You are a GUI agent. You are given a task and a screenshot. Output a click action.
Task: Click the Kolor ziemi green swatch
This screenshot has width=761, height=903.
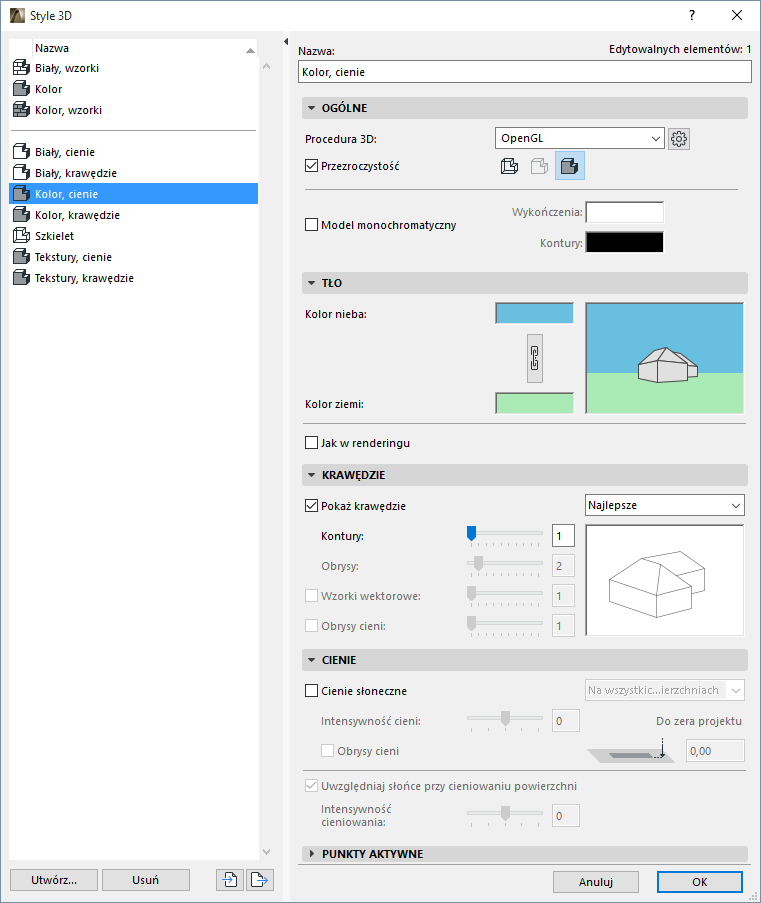tap(535, 403)
